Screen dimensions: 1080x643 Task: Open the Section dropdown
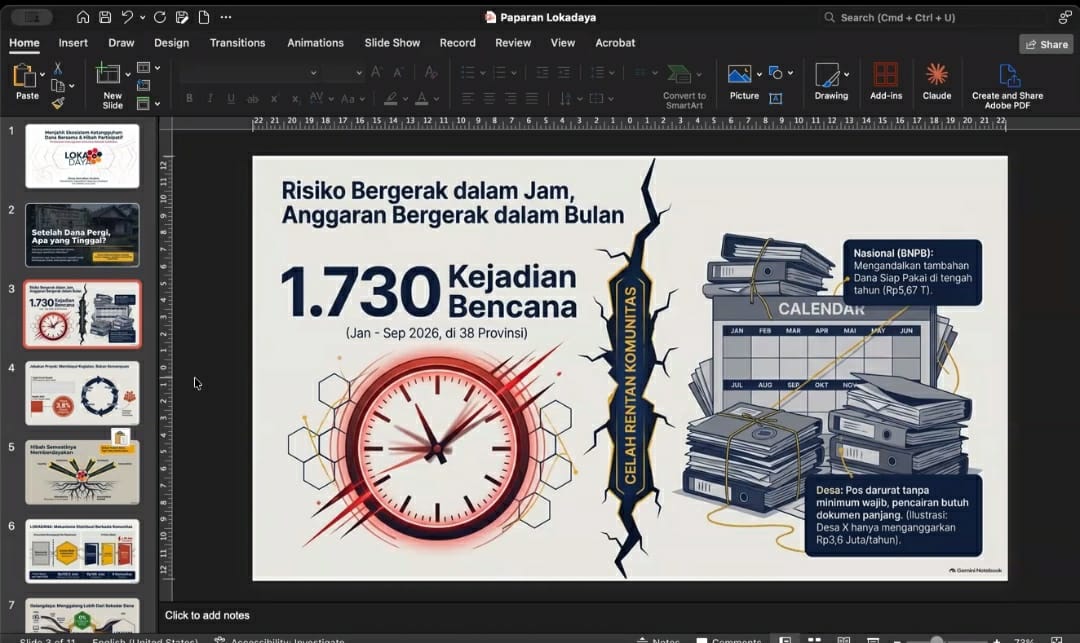pos(148,103)
